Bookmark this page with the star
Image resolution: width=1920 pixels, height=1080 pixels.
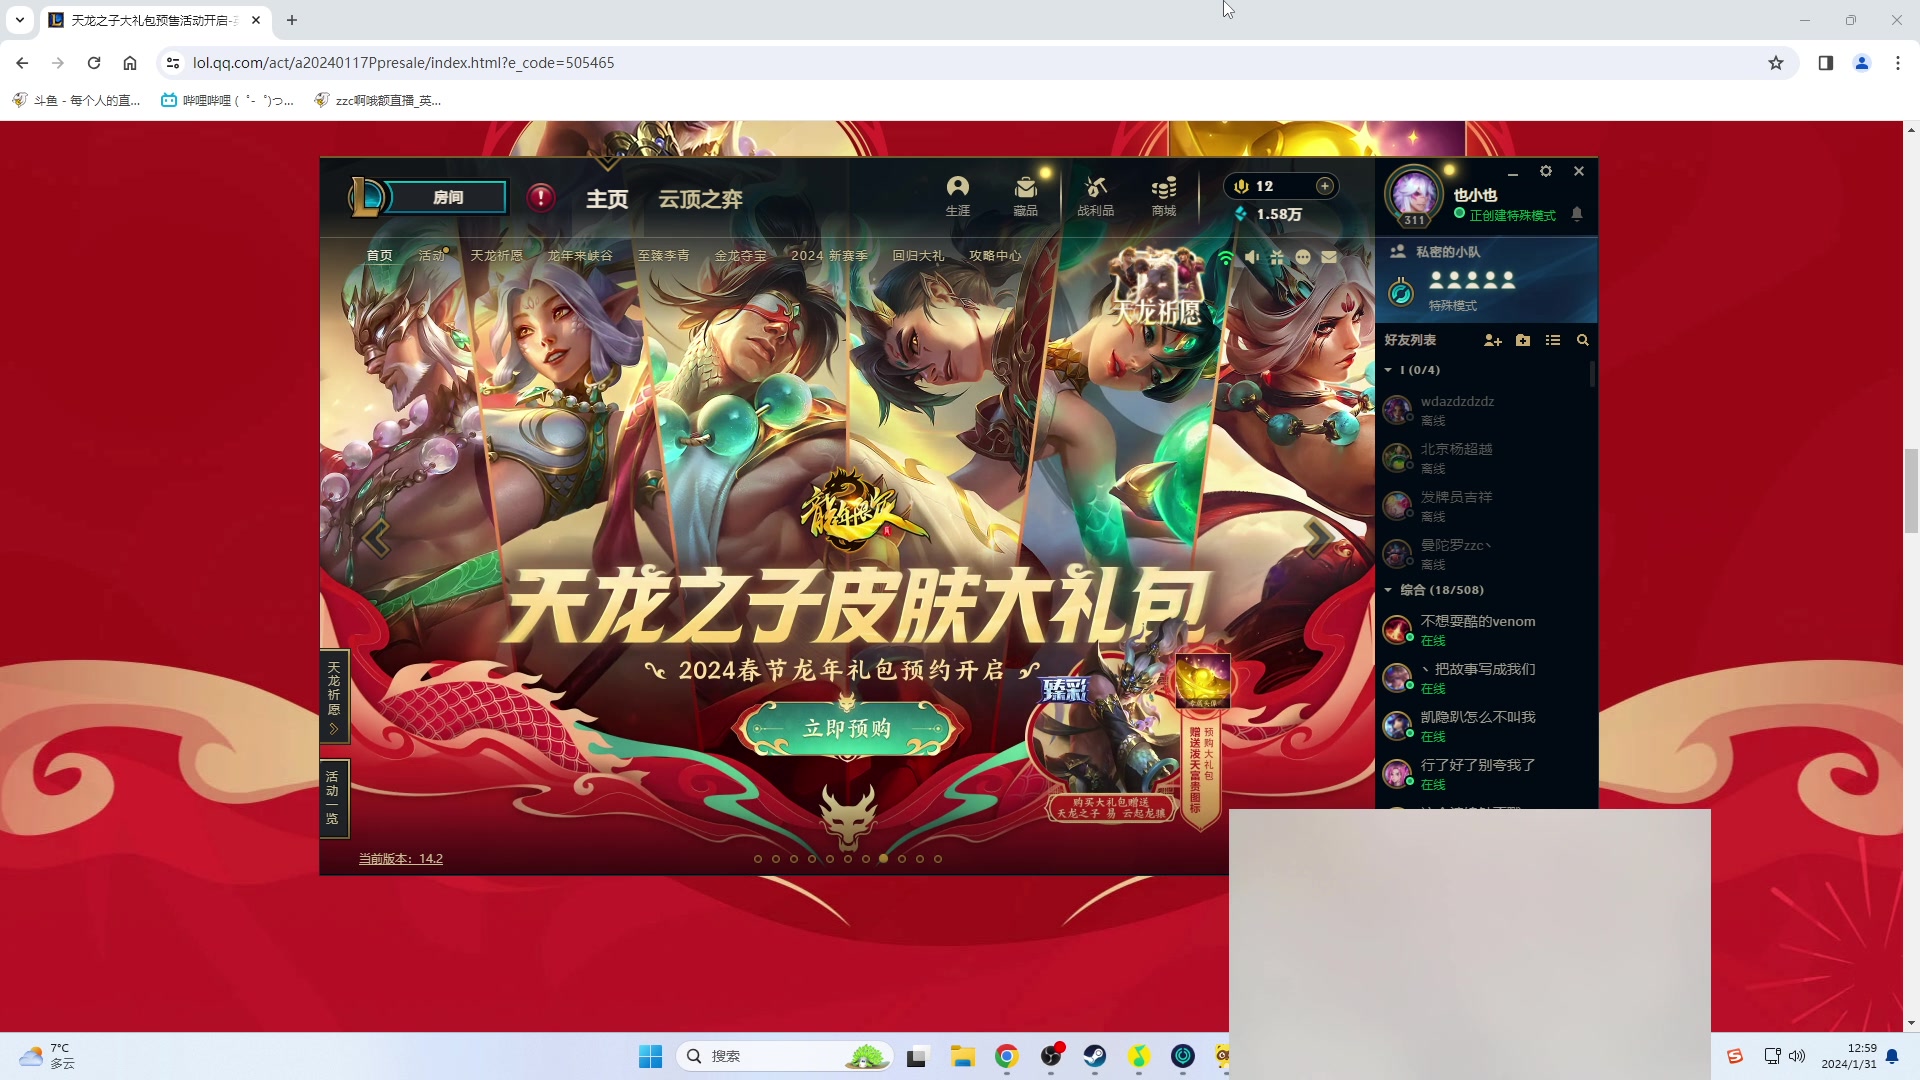(1776, 63)
